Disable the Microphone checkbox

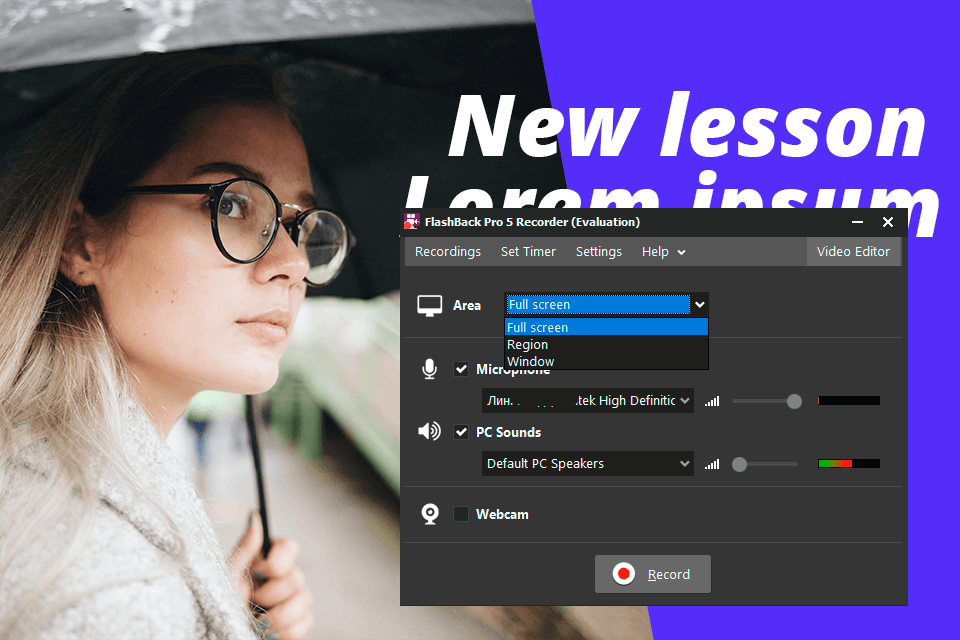point(461,369)
